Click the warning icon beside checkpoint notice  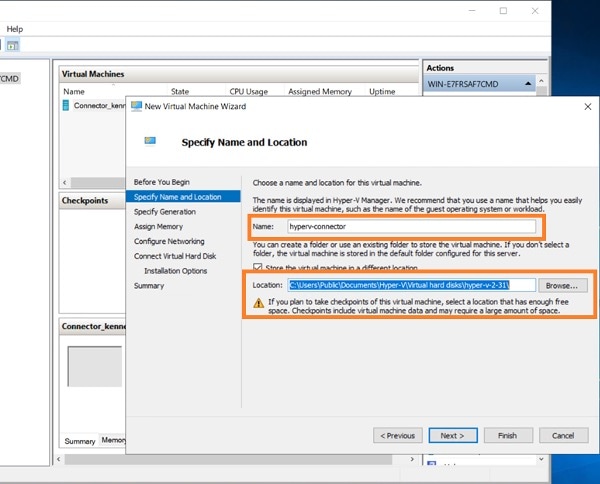tap(259, 303)
